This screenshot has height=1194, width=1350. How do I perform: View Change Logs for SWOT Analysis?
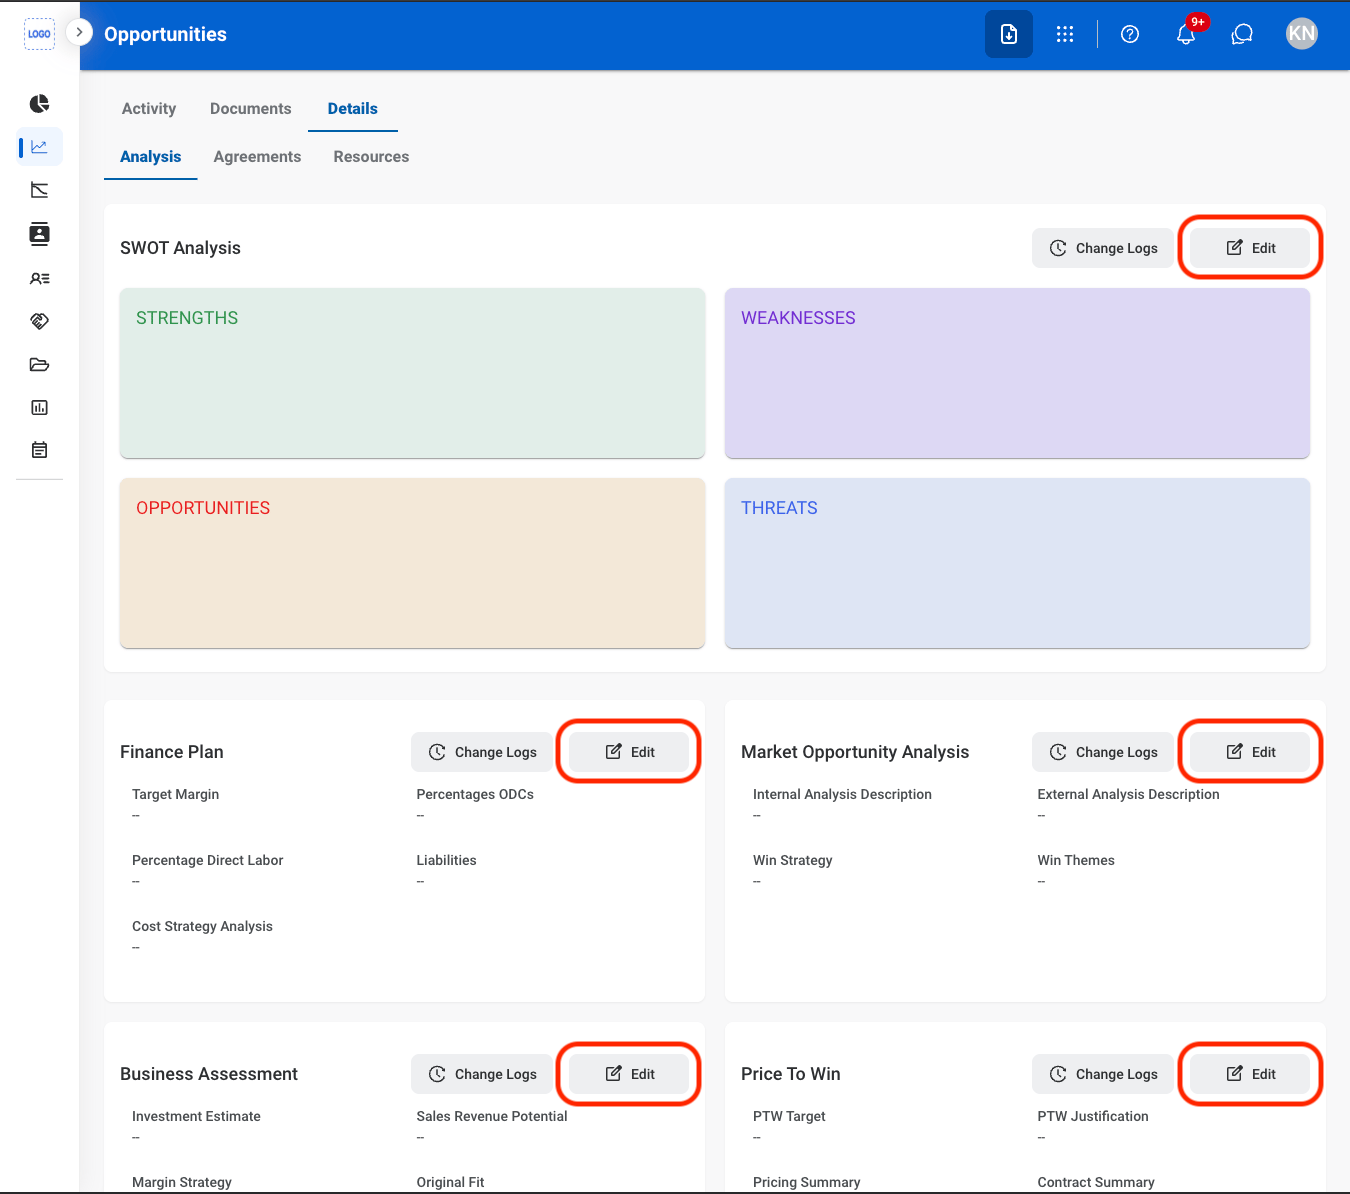[1103, 248]
